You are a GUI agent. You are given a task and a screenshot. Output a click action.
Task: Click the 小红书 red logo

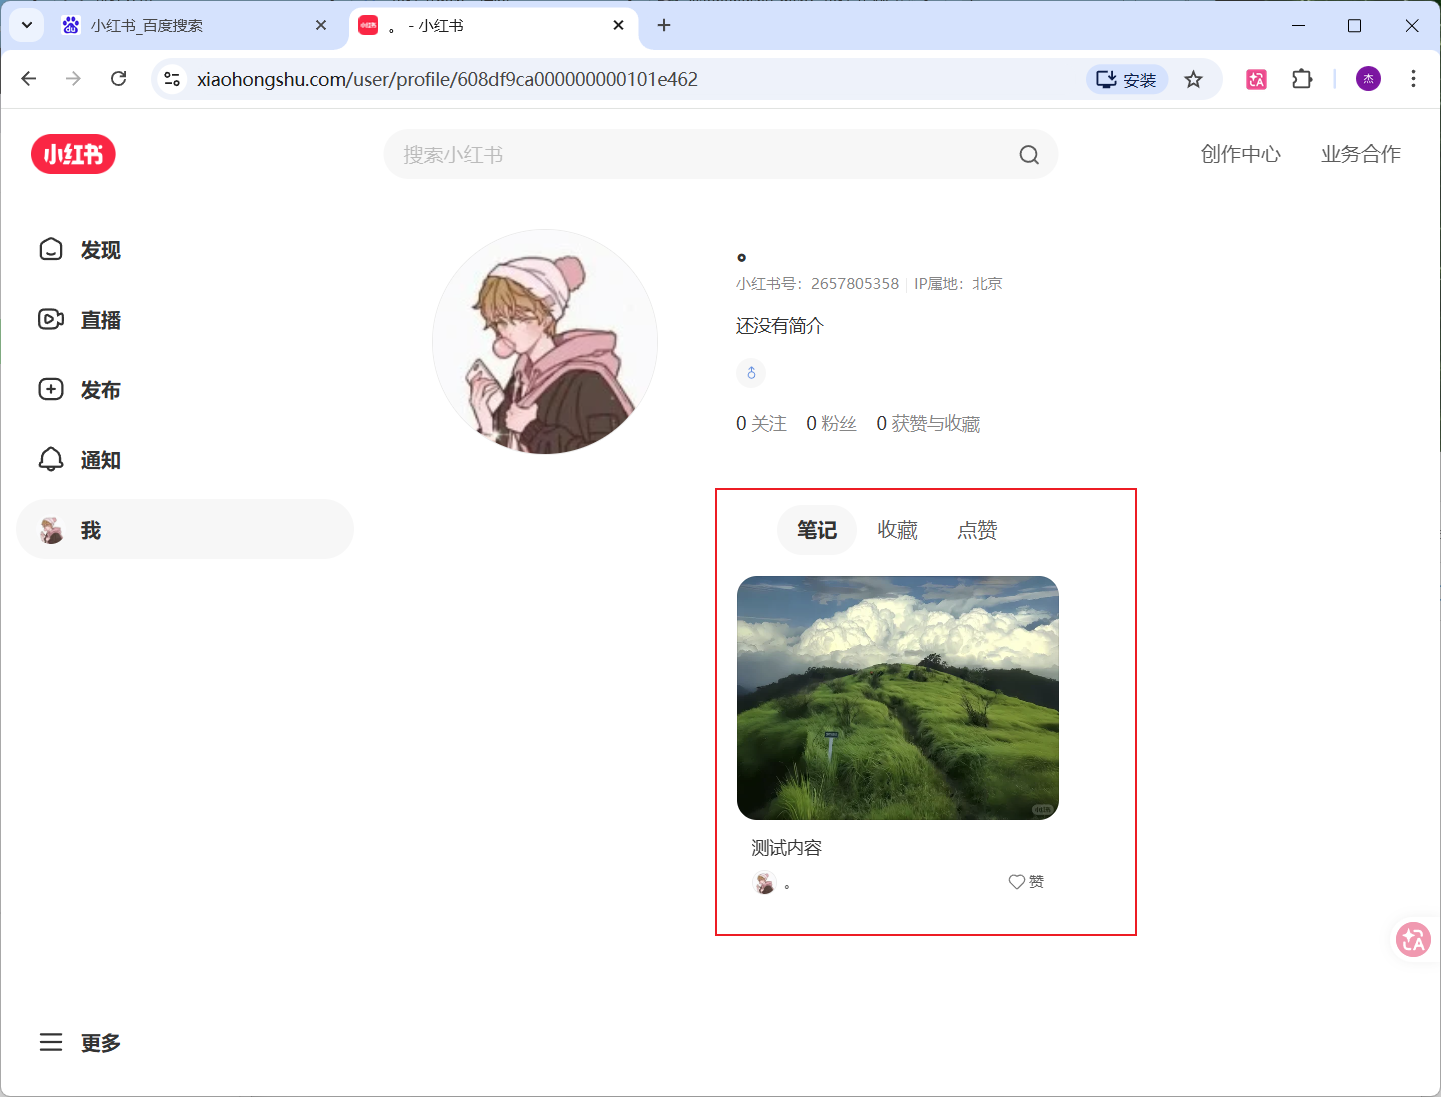point(73,154)
